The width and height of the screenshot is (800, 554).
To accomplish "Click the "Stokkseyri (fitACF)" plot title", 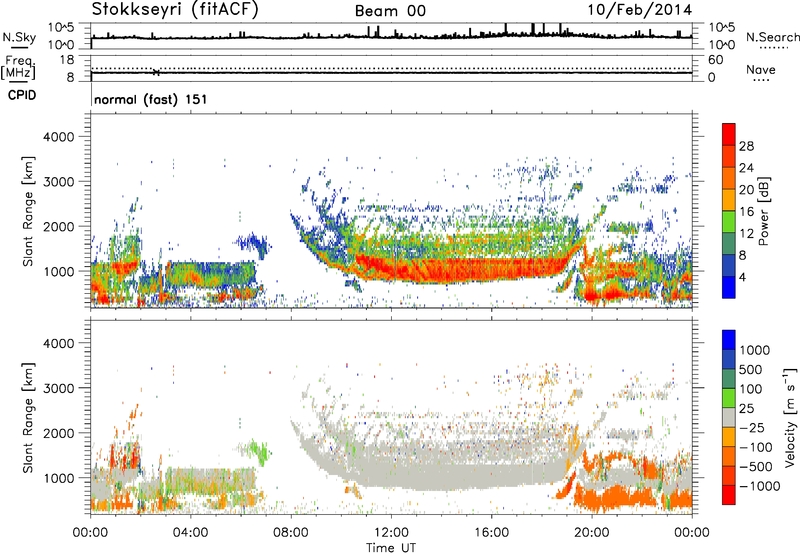I will click(175, 10).
